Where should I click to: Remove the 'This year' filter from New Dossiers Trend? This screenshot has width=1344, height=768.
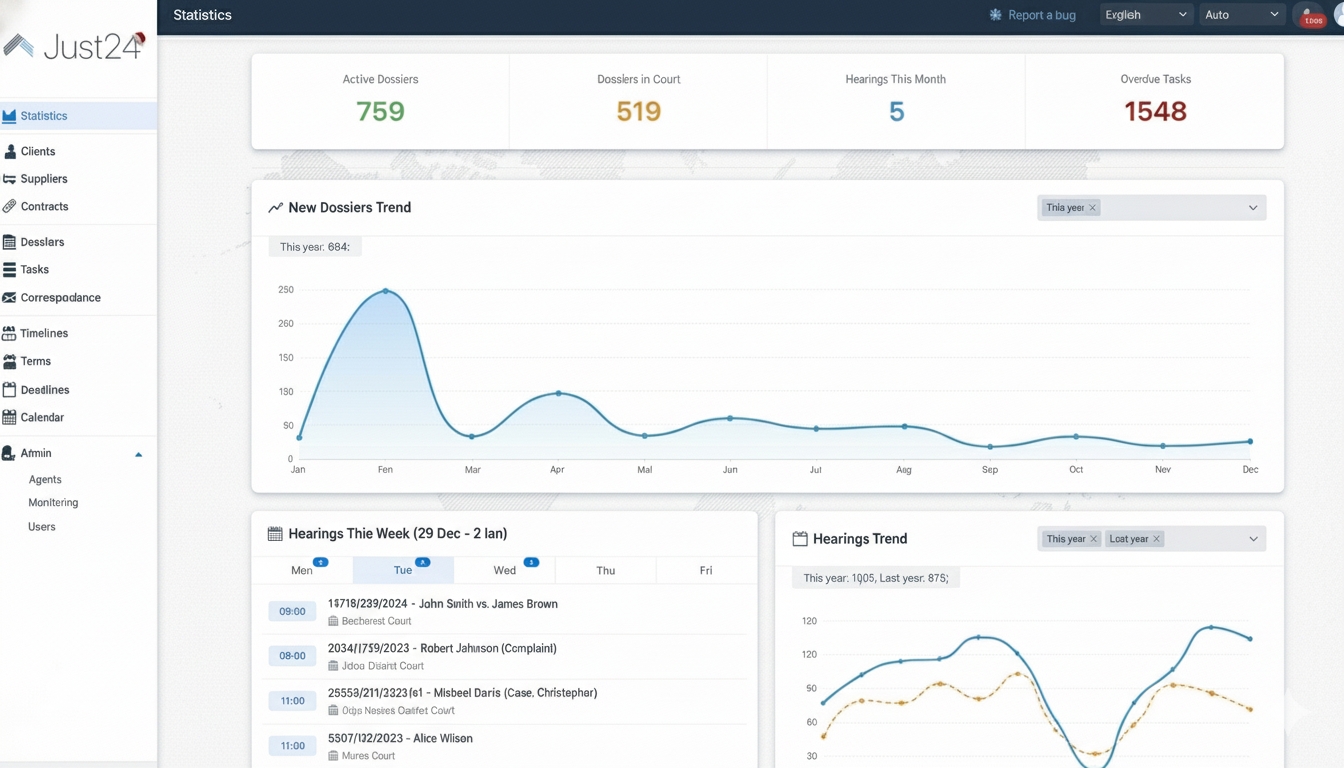(1092, 207)
